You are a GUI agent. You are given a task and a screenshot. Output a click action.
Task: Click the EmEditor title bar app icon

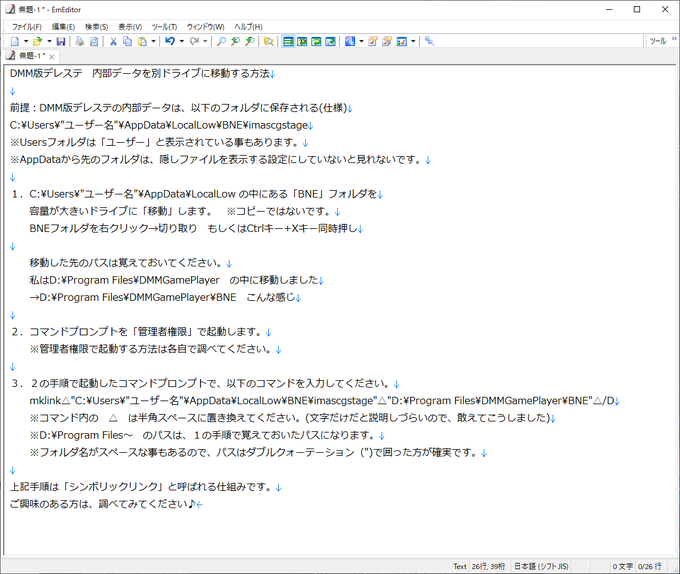(x=10, y=9)
